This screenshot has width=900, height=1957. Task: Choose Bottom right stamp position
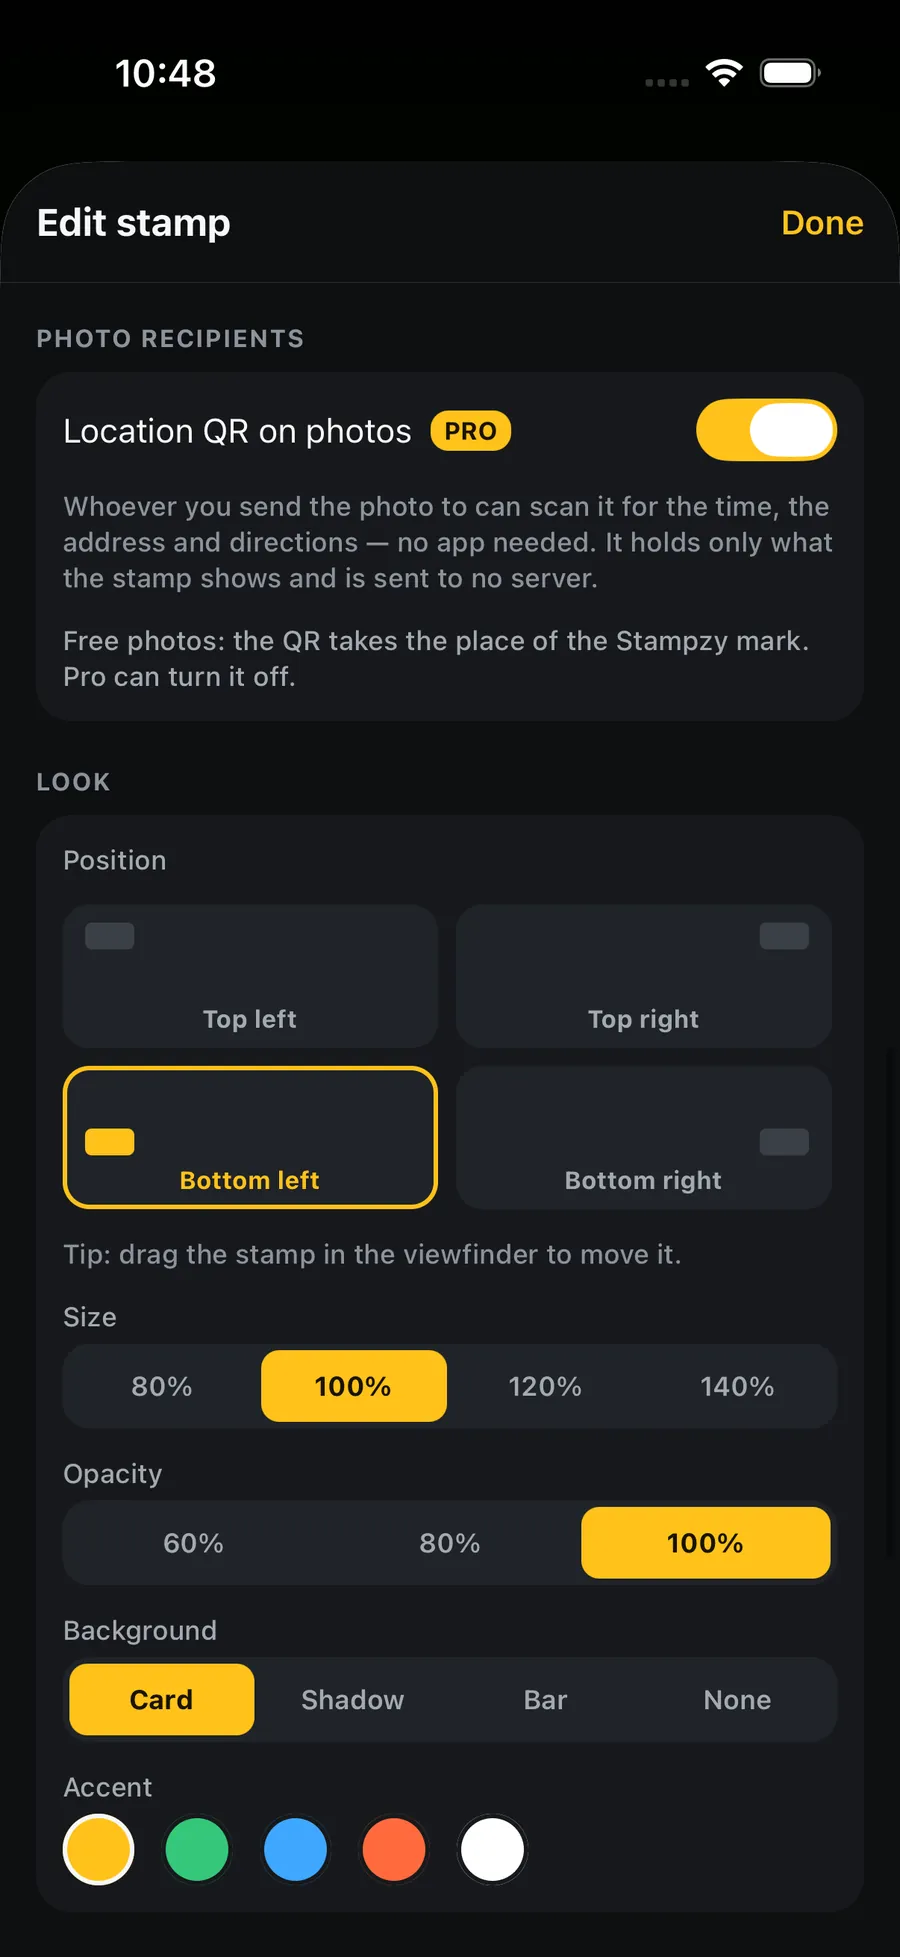pos(644,1138)
